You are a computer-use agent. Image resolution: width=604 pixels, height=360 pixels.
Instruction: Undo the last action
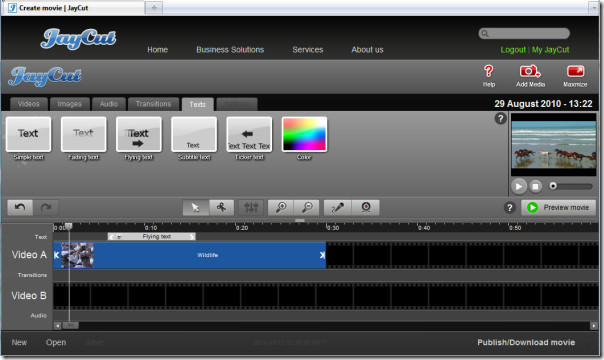20,208
